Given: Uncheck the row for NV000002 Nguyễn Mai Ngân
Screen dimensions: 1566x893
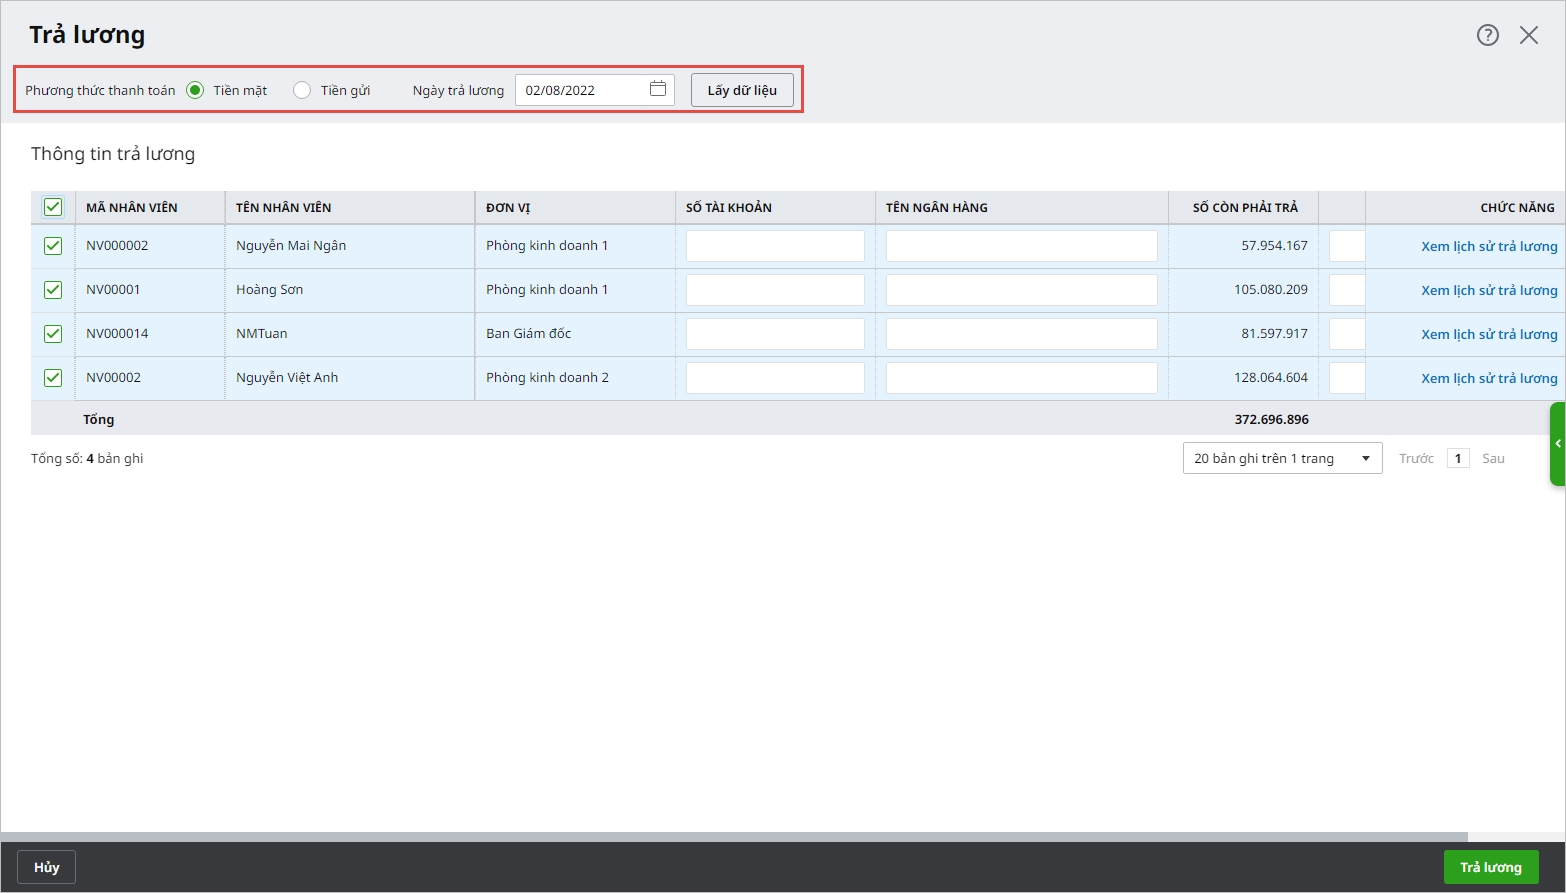Looking at the screenshot, I should [53, 246].
